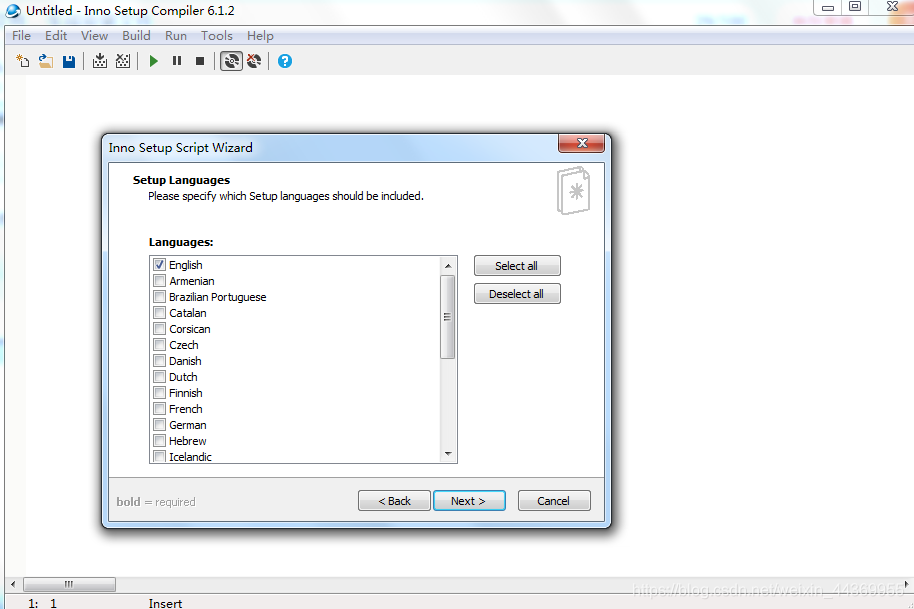The image size is (914, 609).
Task: Check the Czech checkbox
Action: coord(160,344)
